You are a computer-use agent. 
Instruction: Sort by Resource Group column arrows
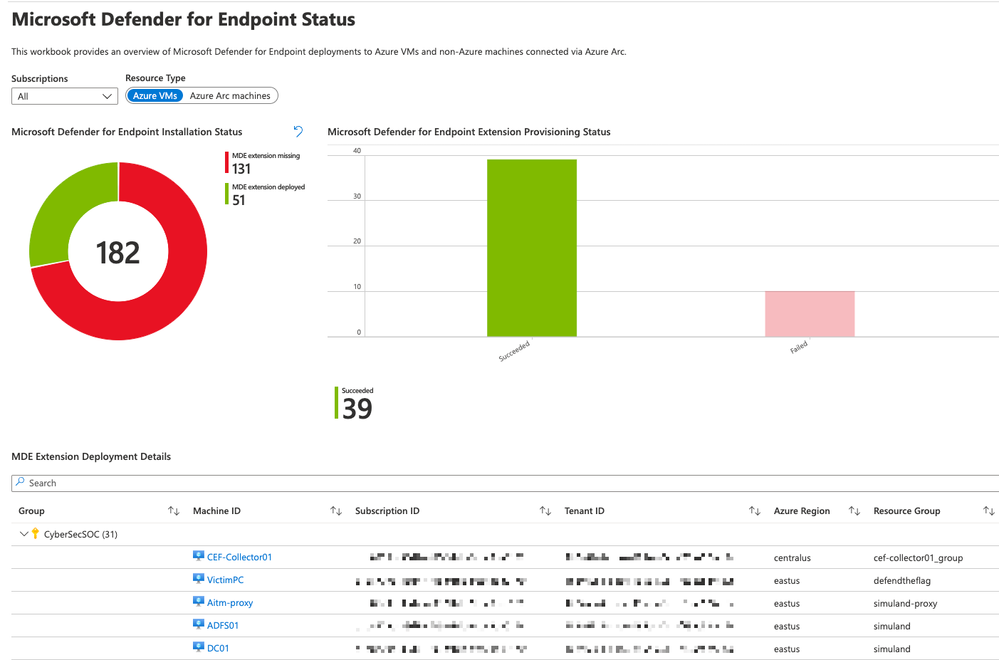coord(988,511)
